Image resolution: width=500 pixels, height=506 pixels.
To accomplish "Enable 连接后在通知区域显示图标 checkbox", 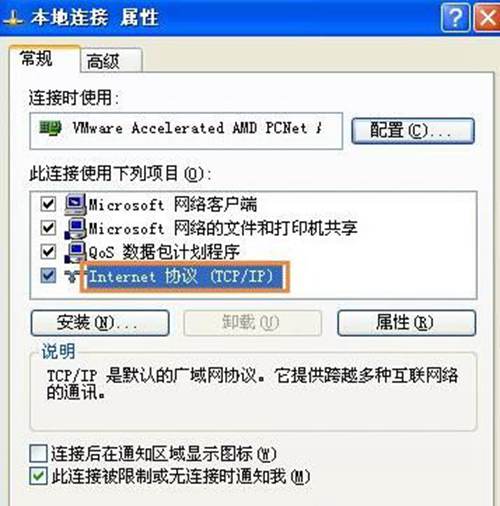I will click(x=38, y=453).
